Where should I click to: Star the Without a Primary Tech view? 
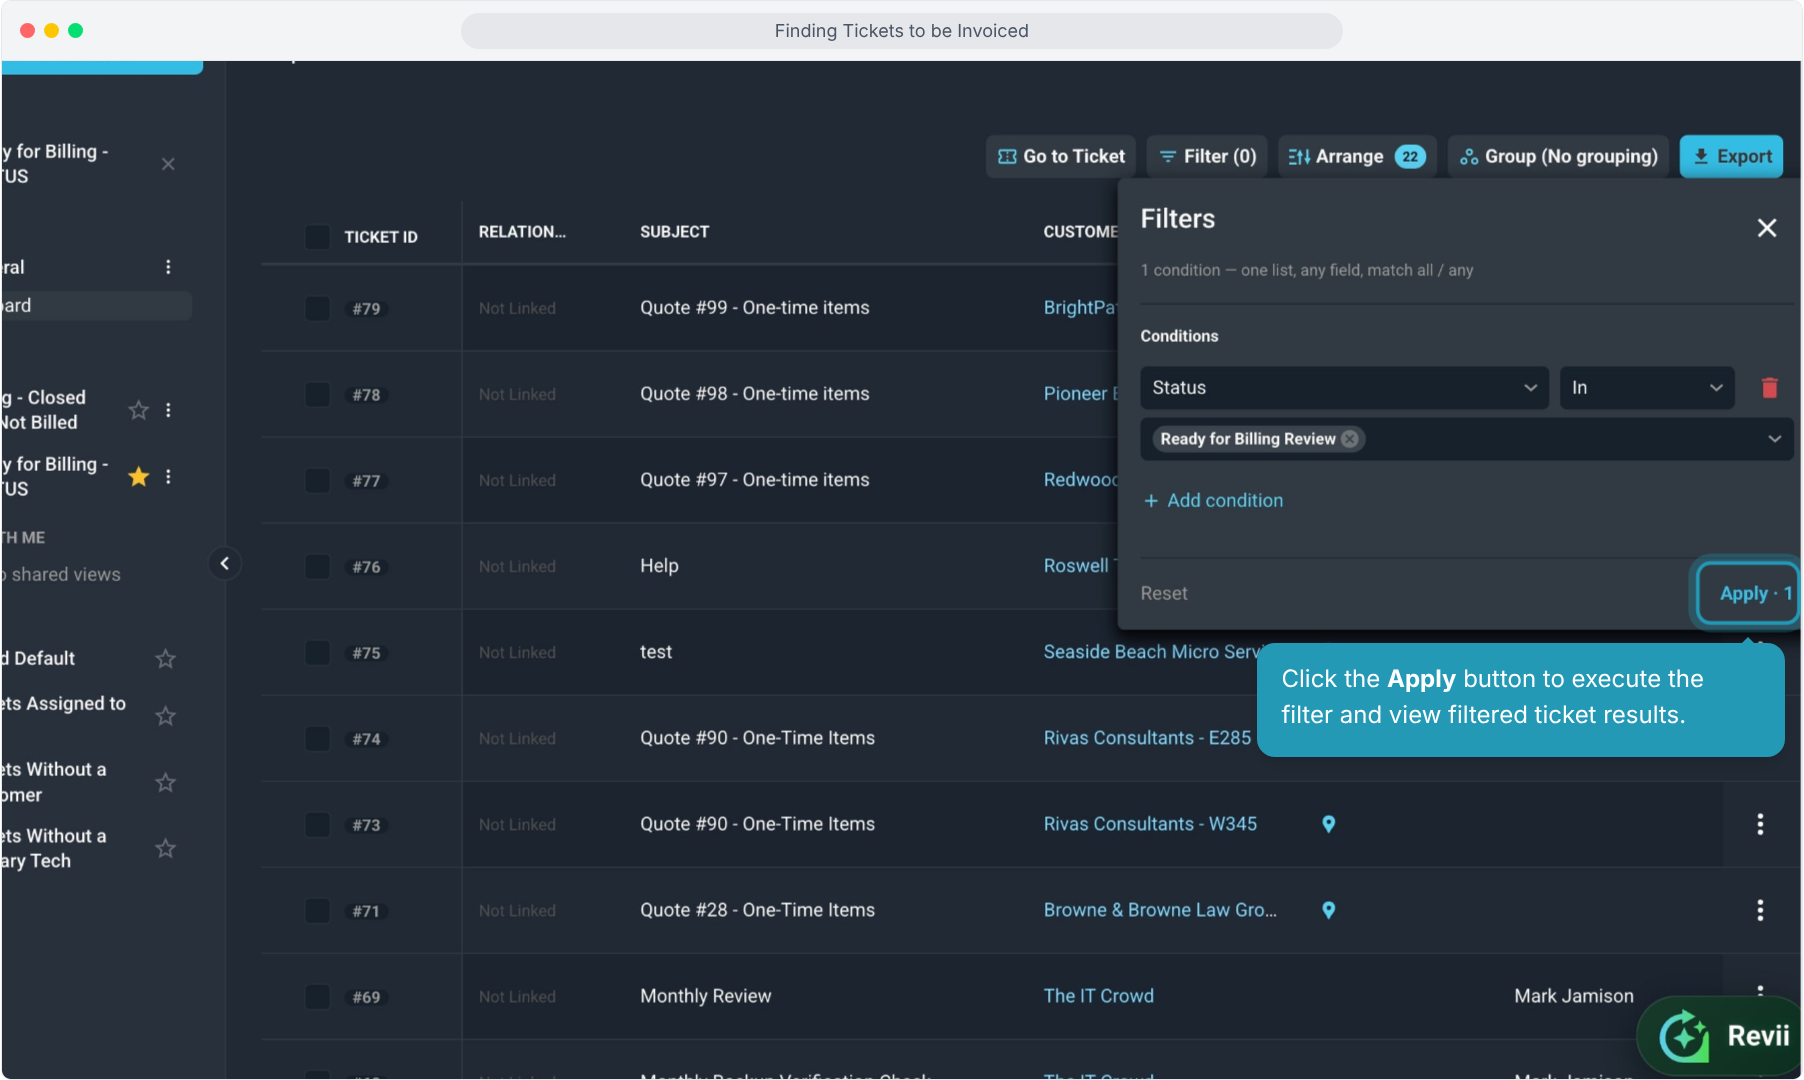click(166, 849)
